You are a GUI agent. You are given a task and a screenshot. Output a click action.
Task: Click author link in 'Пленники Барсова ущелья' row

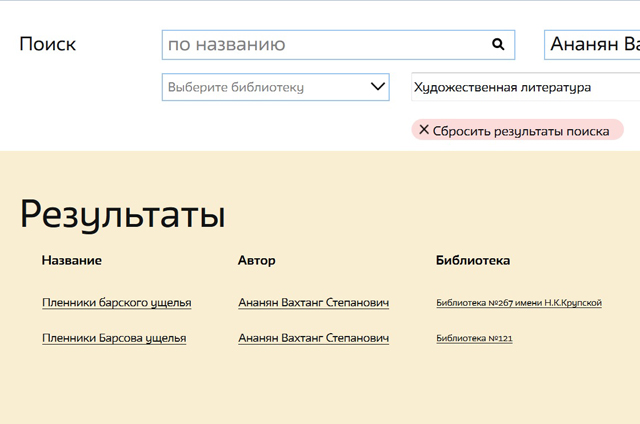[x=313, y=338]
